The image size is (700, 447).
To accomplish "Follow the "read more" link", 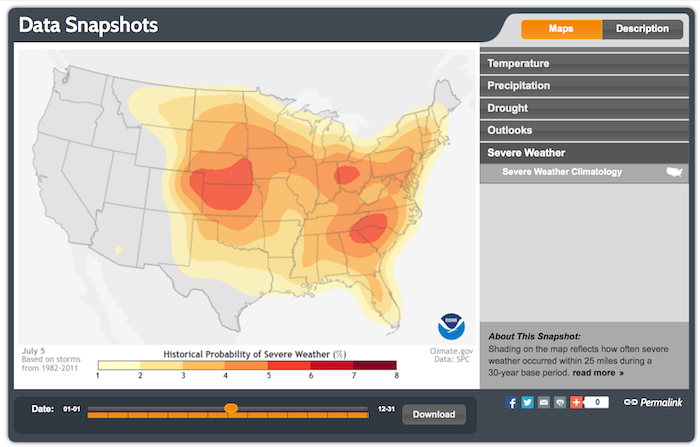I will pos(598,373).
